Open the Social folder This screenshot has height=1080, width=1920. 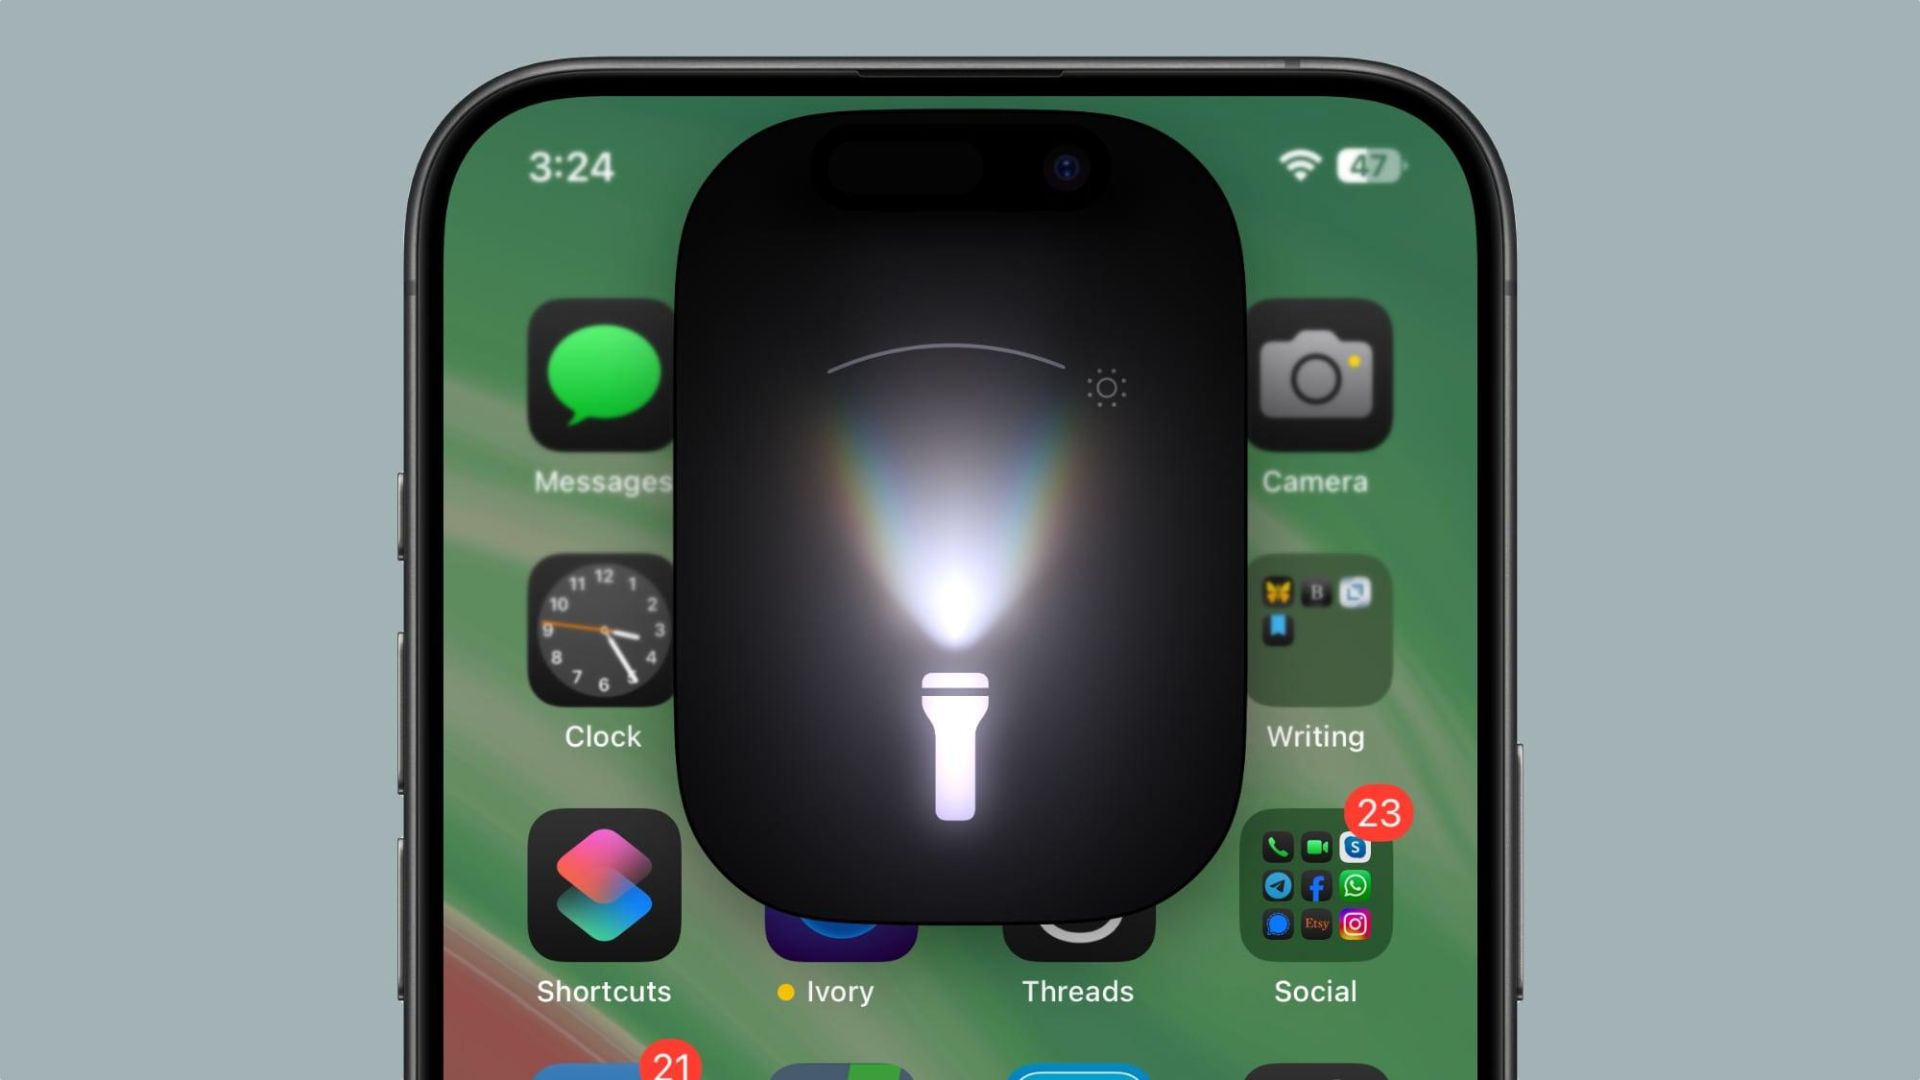click(1316, 890)
